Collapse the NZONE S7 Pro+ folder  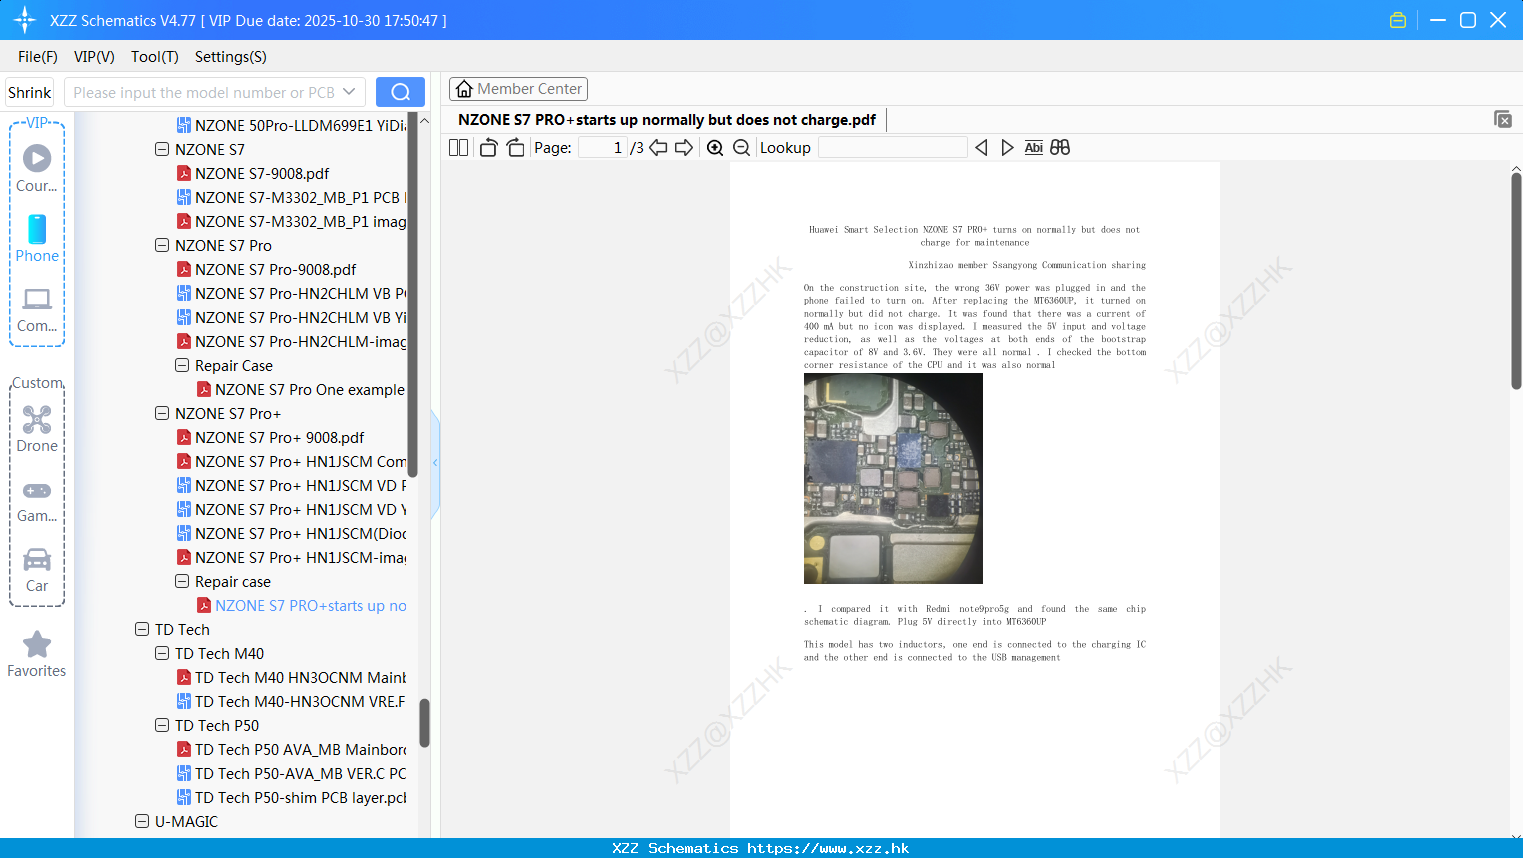pos(162,413)
